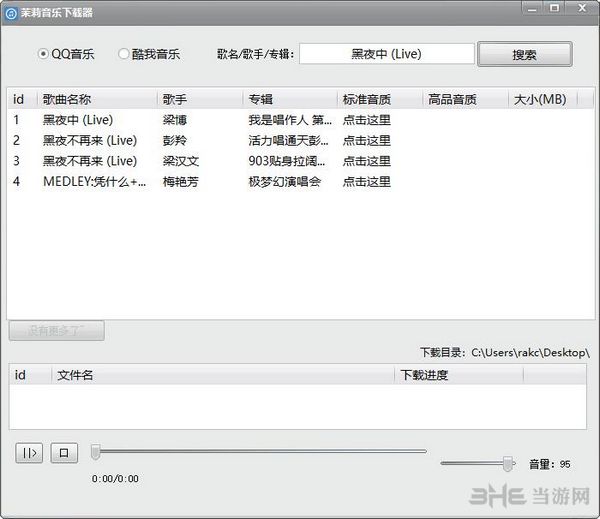Click the 歌曲名称 column header

(97, 100)
